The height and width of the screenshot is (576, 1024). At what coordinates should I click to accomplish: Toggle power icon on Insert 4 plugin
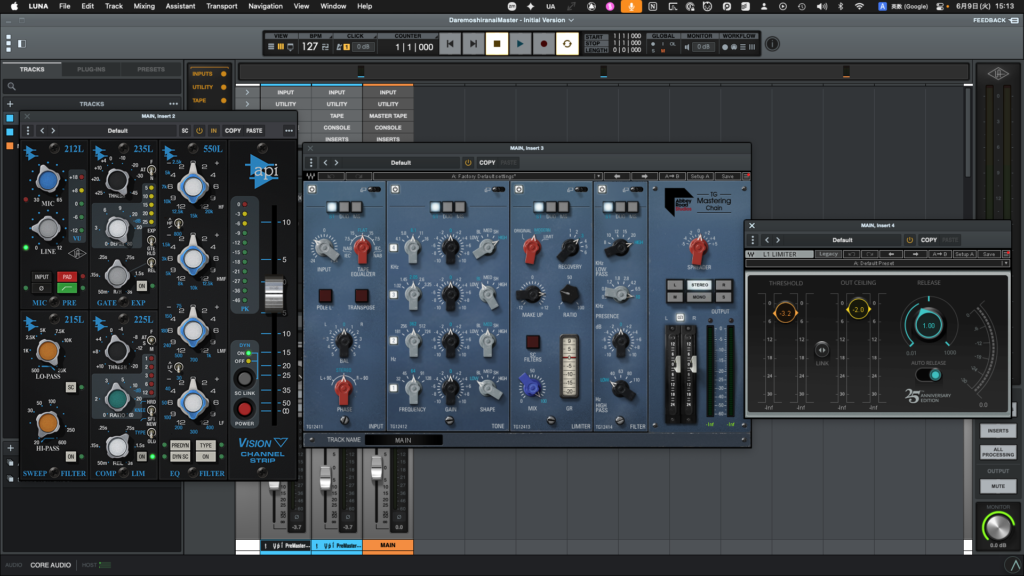(909, 240)
